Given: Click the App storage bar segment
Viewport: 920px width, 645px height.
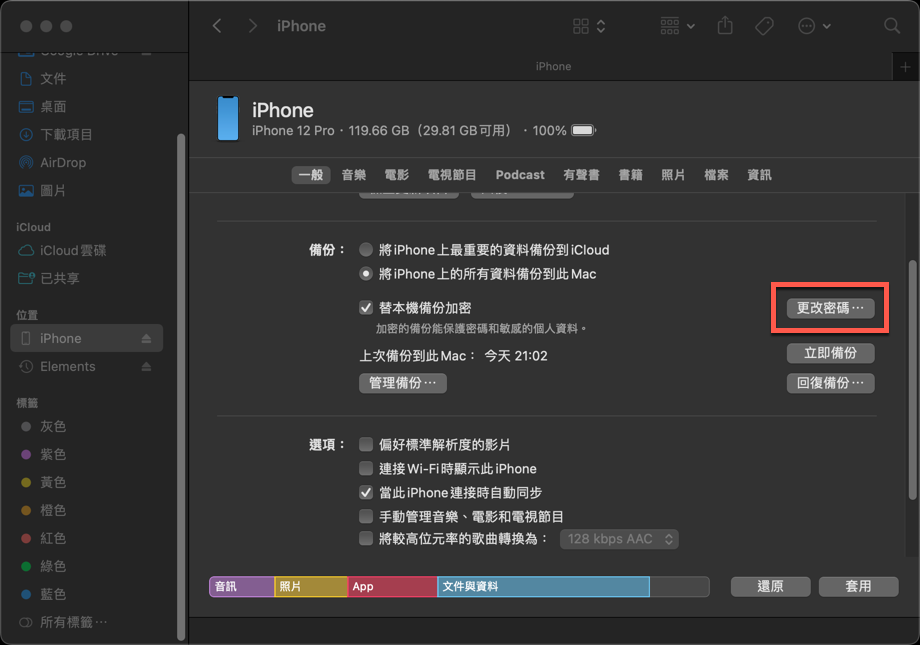Looking at the screenshot, I should [393, 587].
